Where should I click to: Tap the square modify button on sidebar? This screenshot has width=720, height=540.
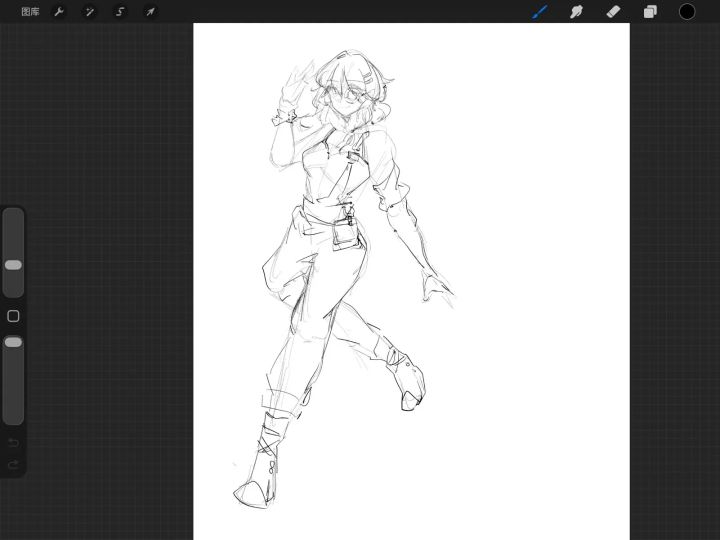[13, 316]
